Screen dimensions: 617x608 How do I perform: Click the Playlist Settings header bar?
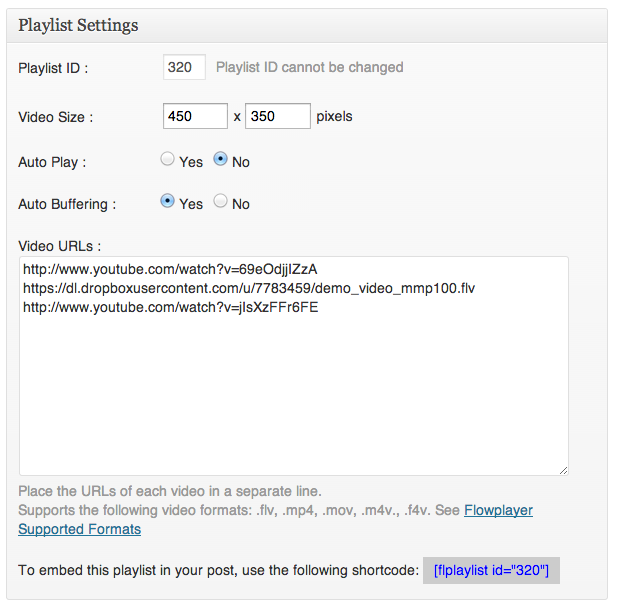pyautogui.click(x=307, y=26)
